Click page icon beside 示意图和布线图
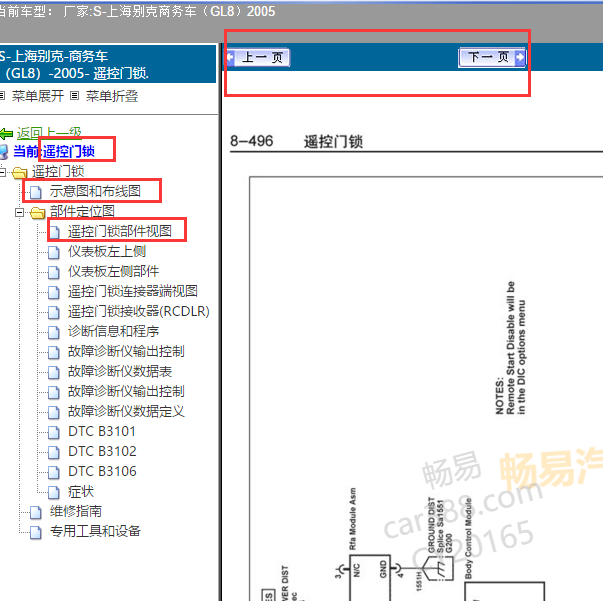The width and height of the screenshot is (603, 601). (x=36, y=192)
